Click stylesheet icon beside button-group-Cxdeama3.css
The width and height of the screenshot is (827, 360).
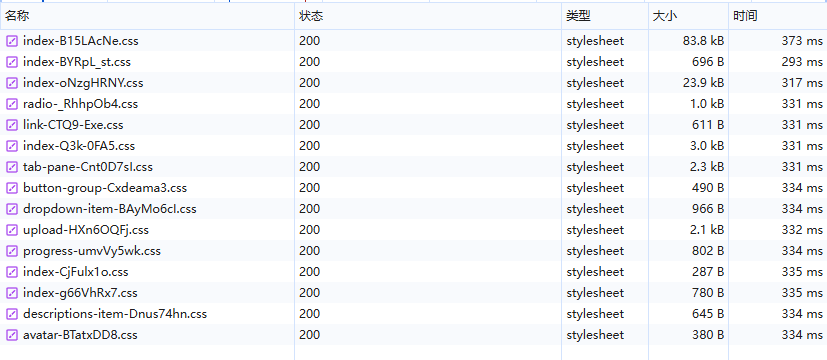click(x=12, y=188)
